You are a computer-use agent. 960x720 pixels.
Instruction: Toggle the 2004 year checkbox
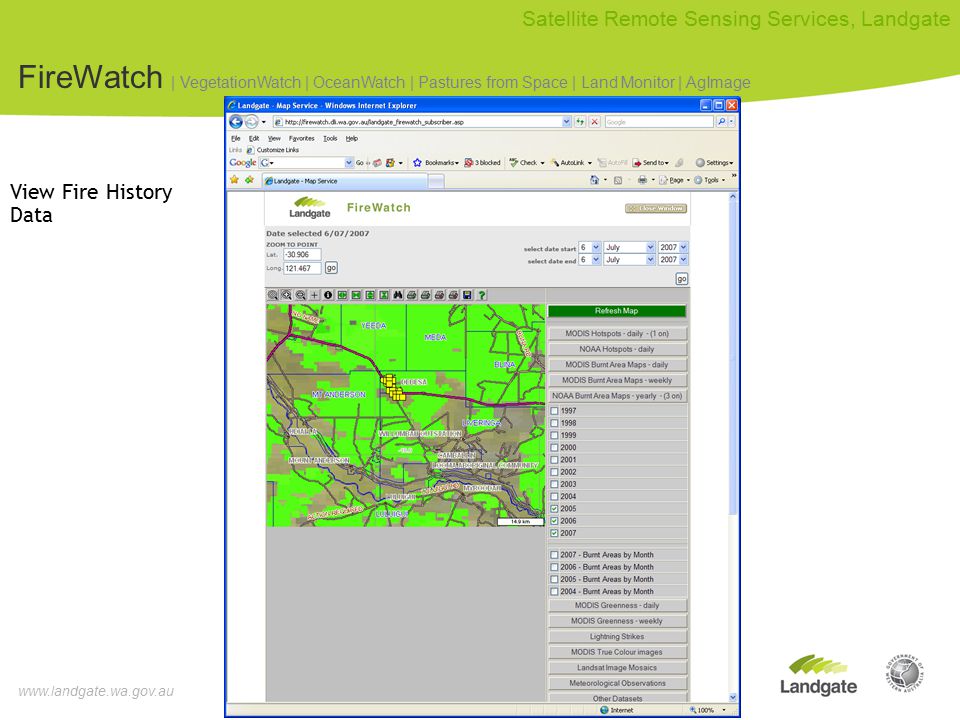tap(554, 497)
